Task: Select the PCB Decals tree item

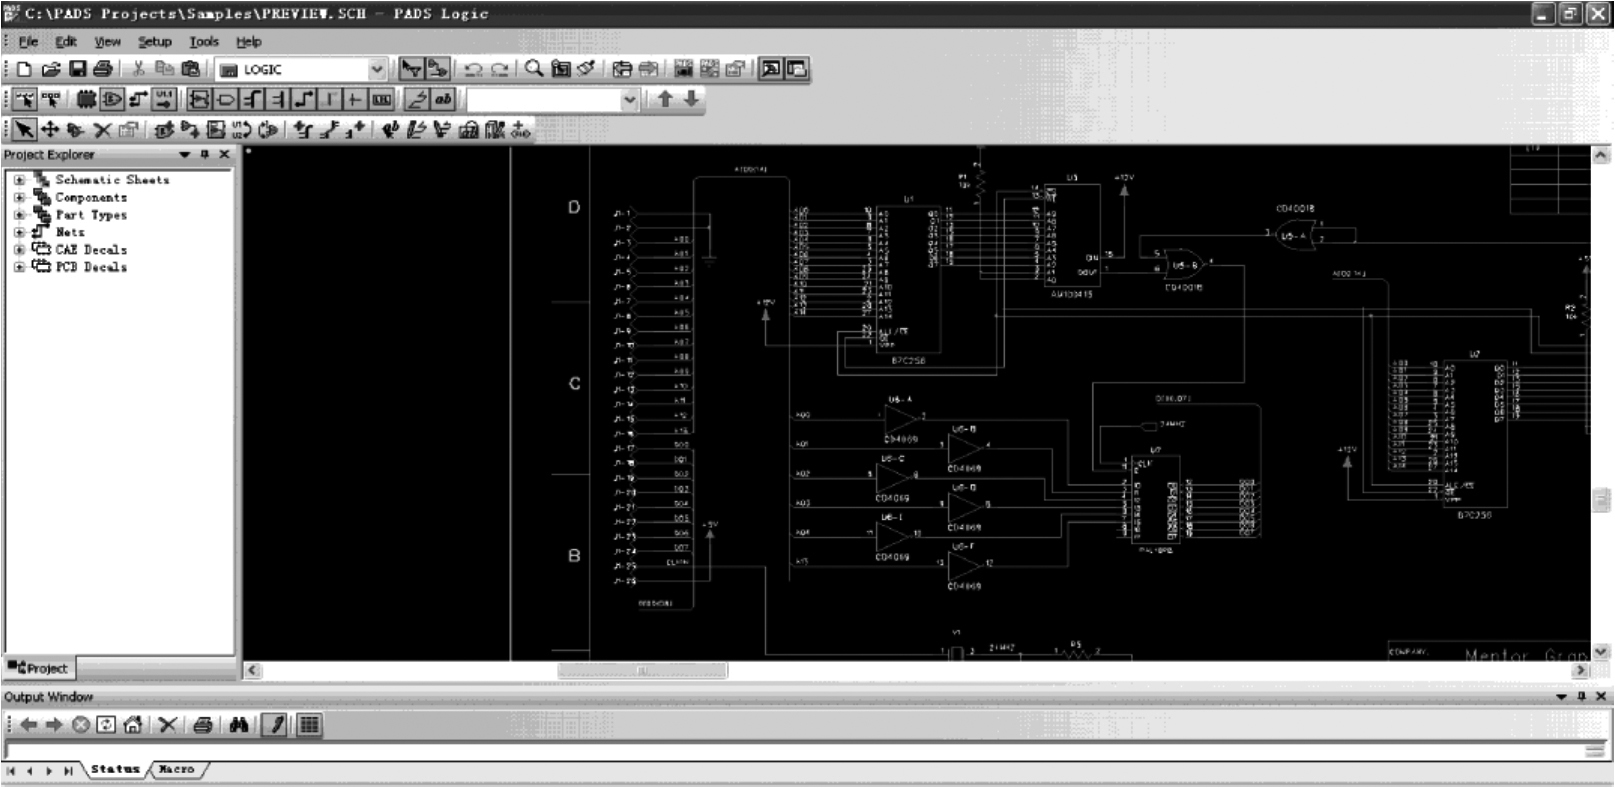Action: click(x=90, y=267)
